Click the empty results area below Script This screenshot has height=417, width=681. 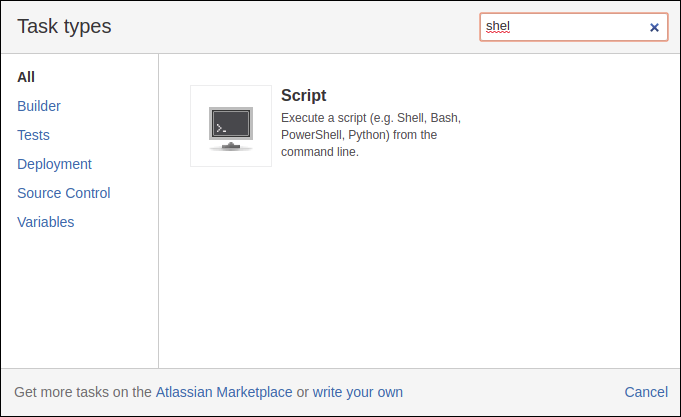coord(420,270)
